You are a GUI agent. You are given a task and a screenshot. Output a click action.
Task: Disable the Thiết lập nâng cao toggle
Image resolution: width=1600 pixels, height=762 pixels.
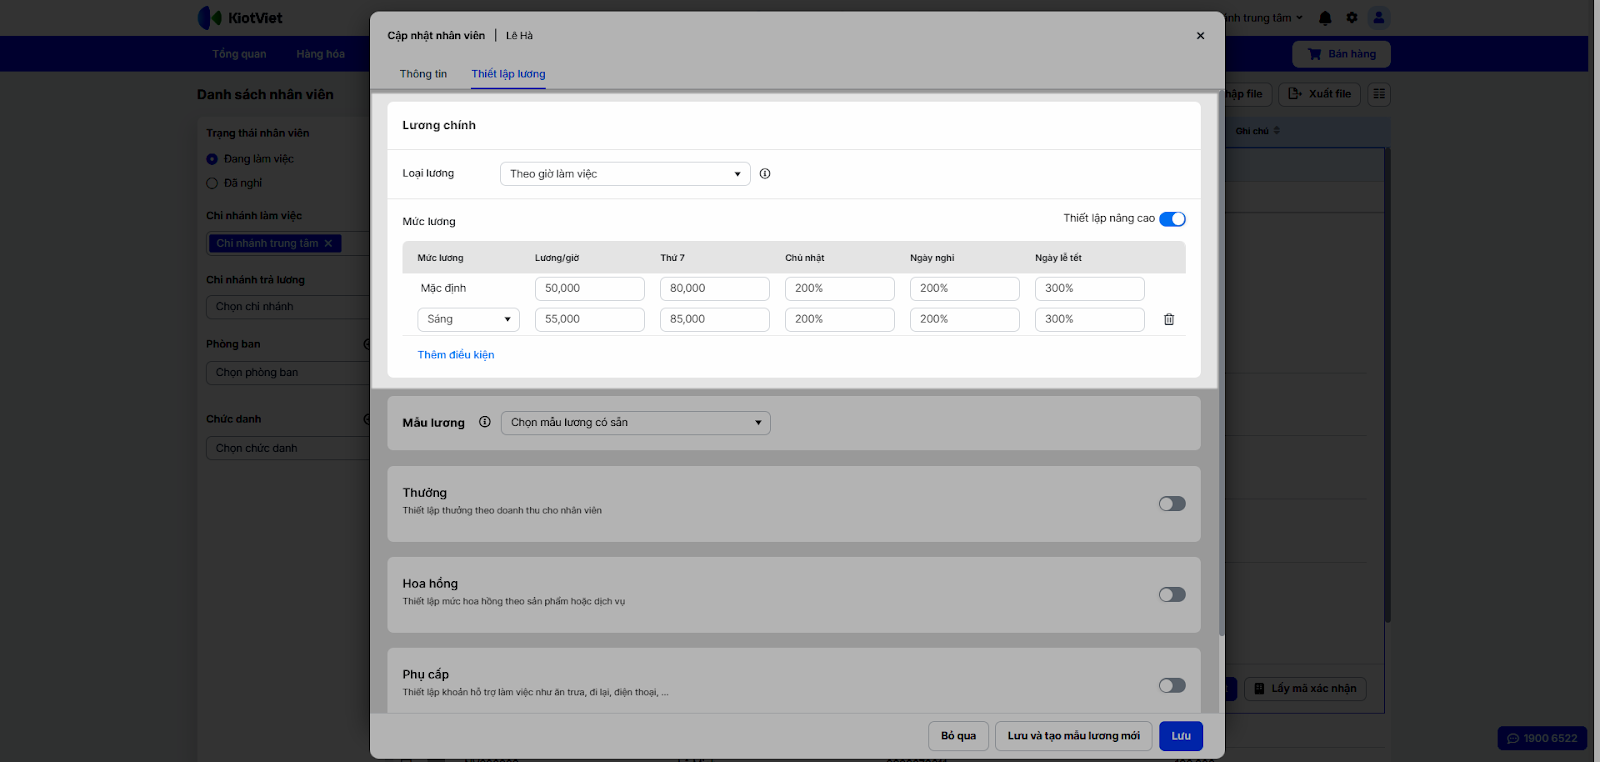coord(1172,219)
